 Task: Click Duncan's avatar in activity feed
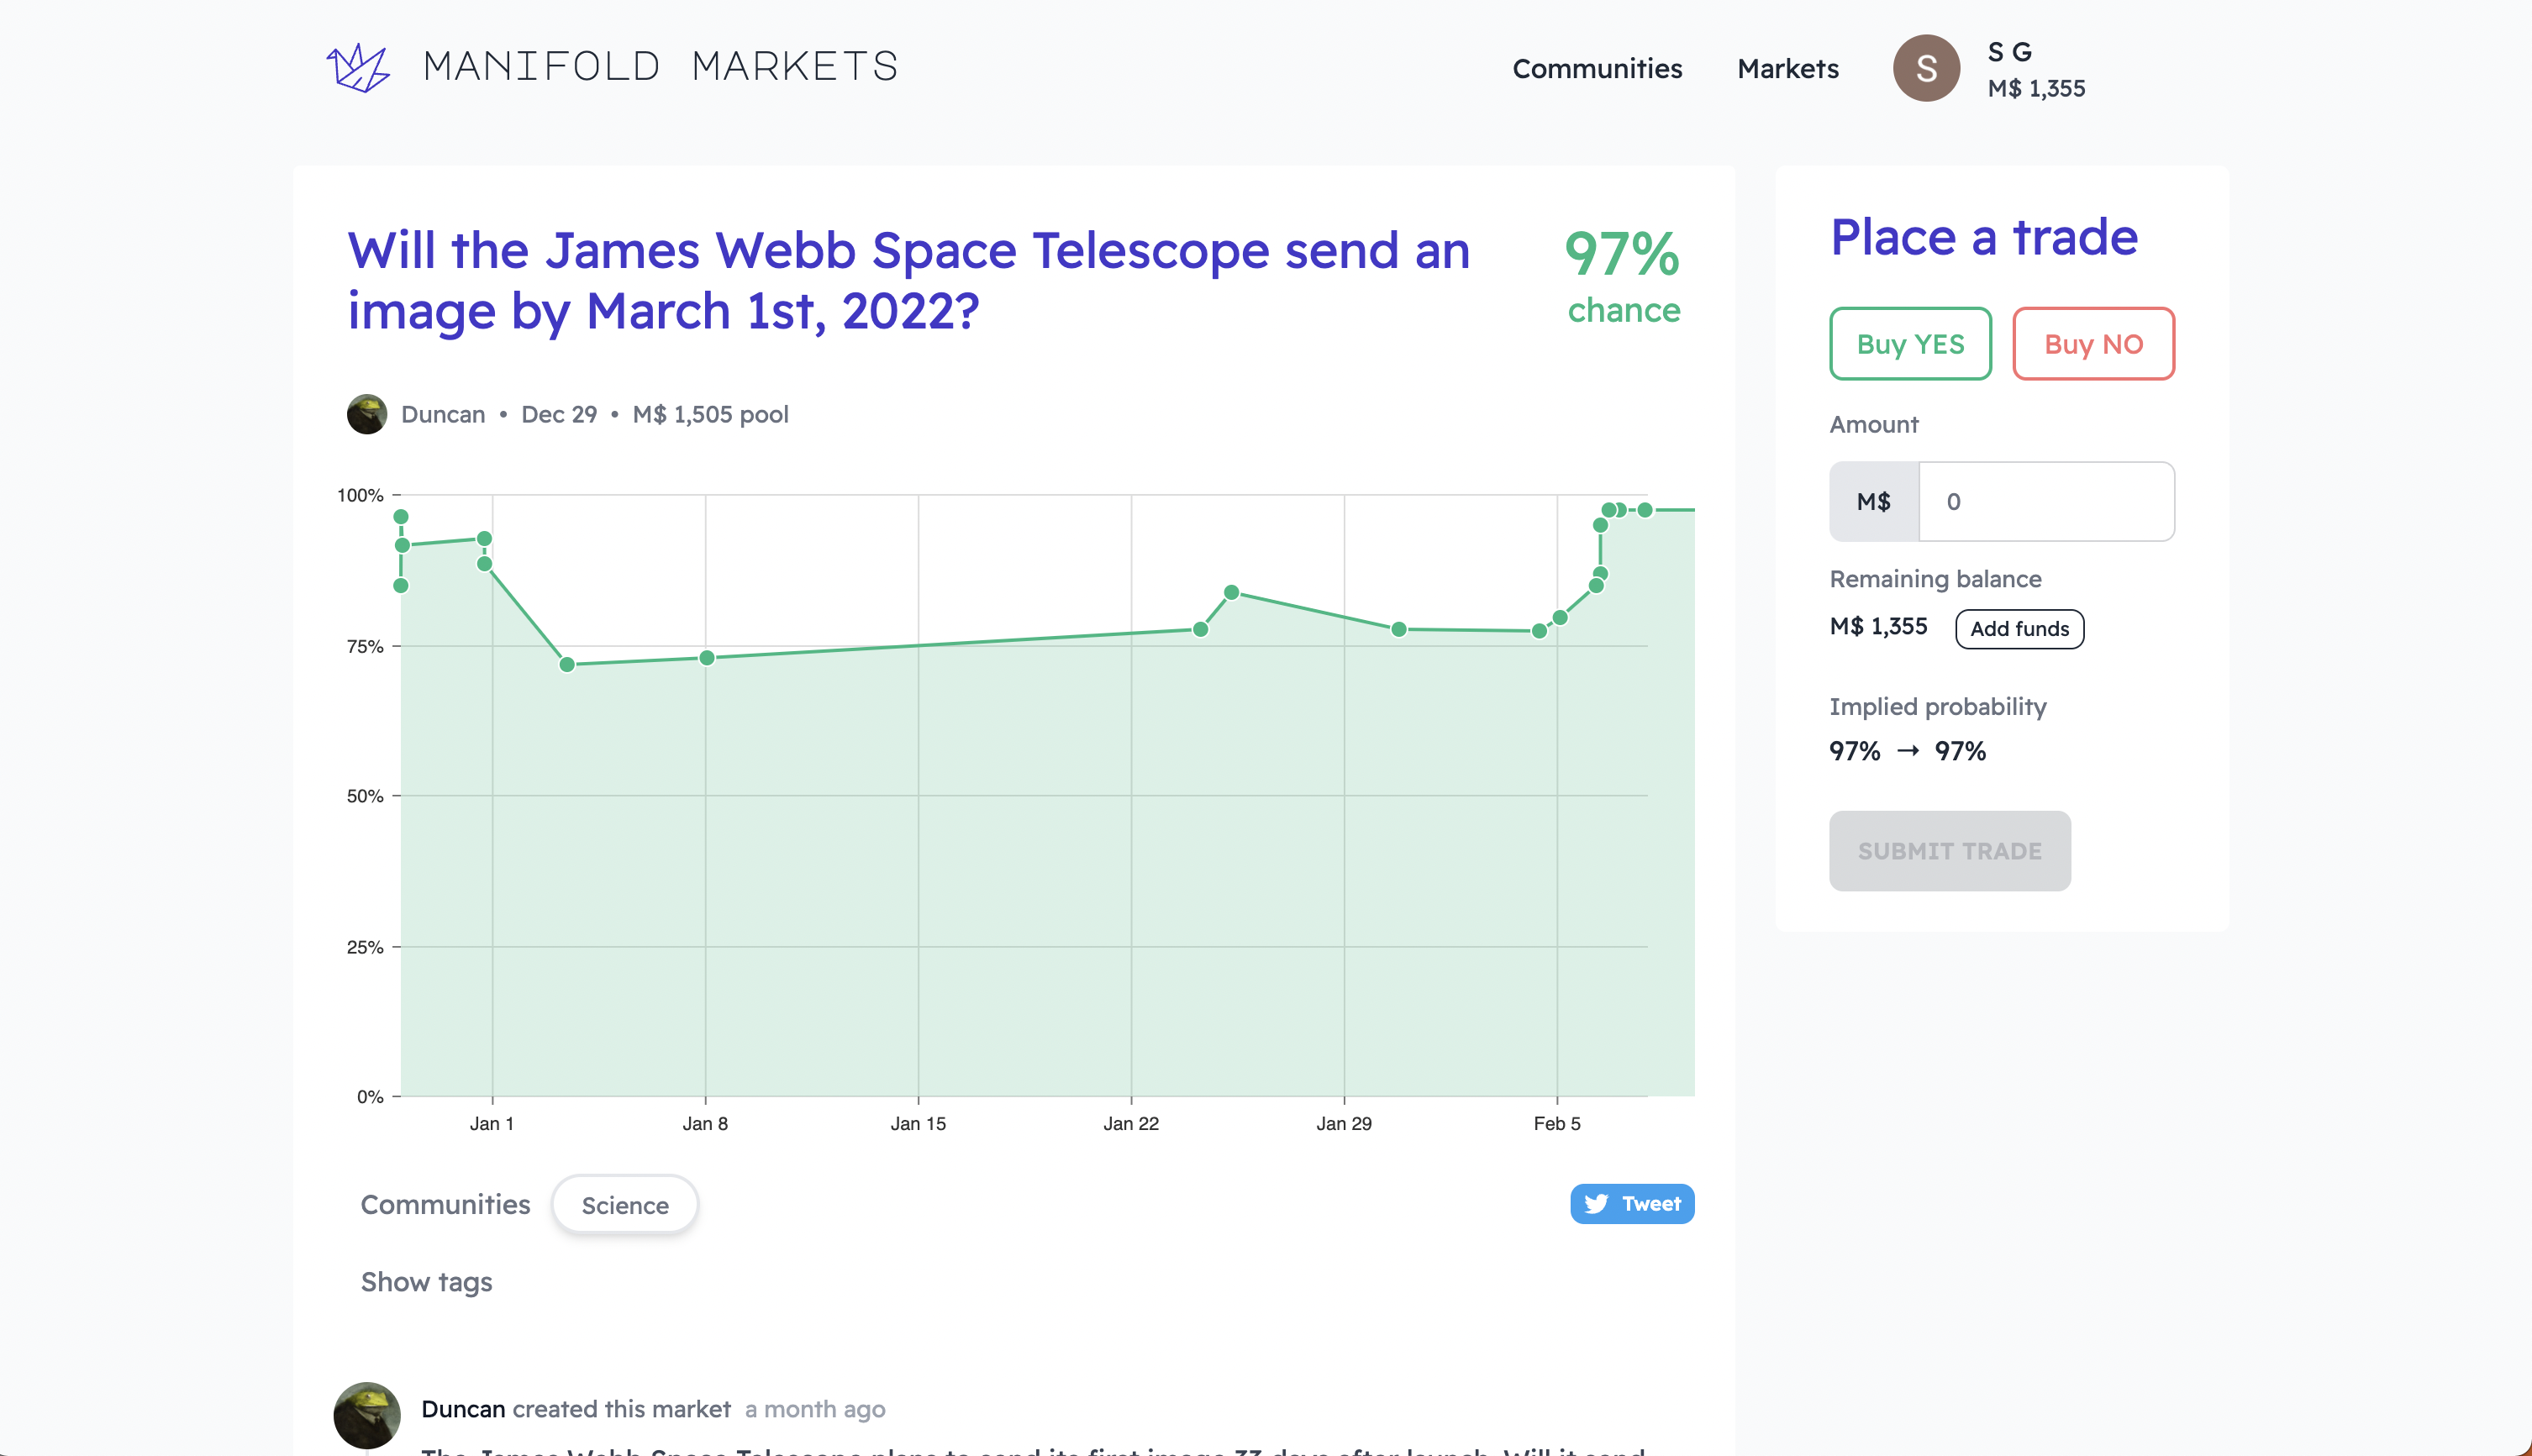click(x=367, y=1414)
